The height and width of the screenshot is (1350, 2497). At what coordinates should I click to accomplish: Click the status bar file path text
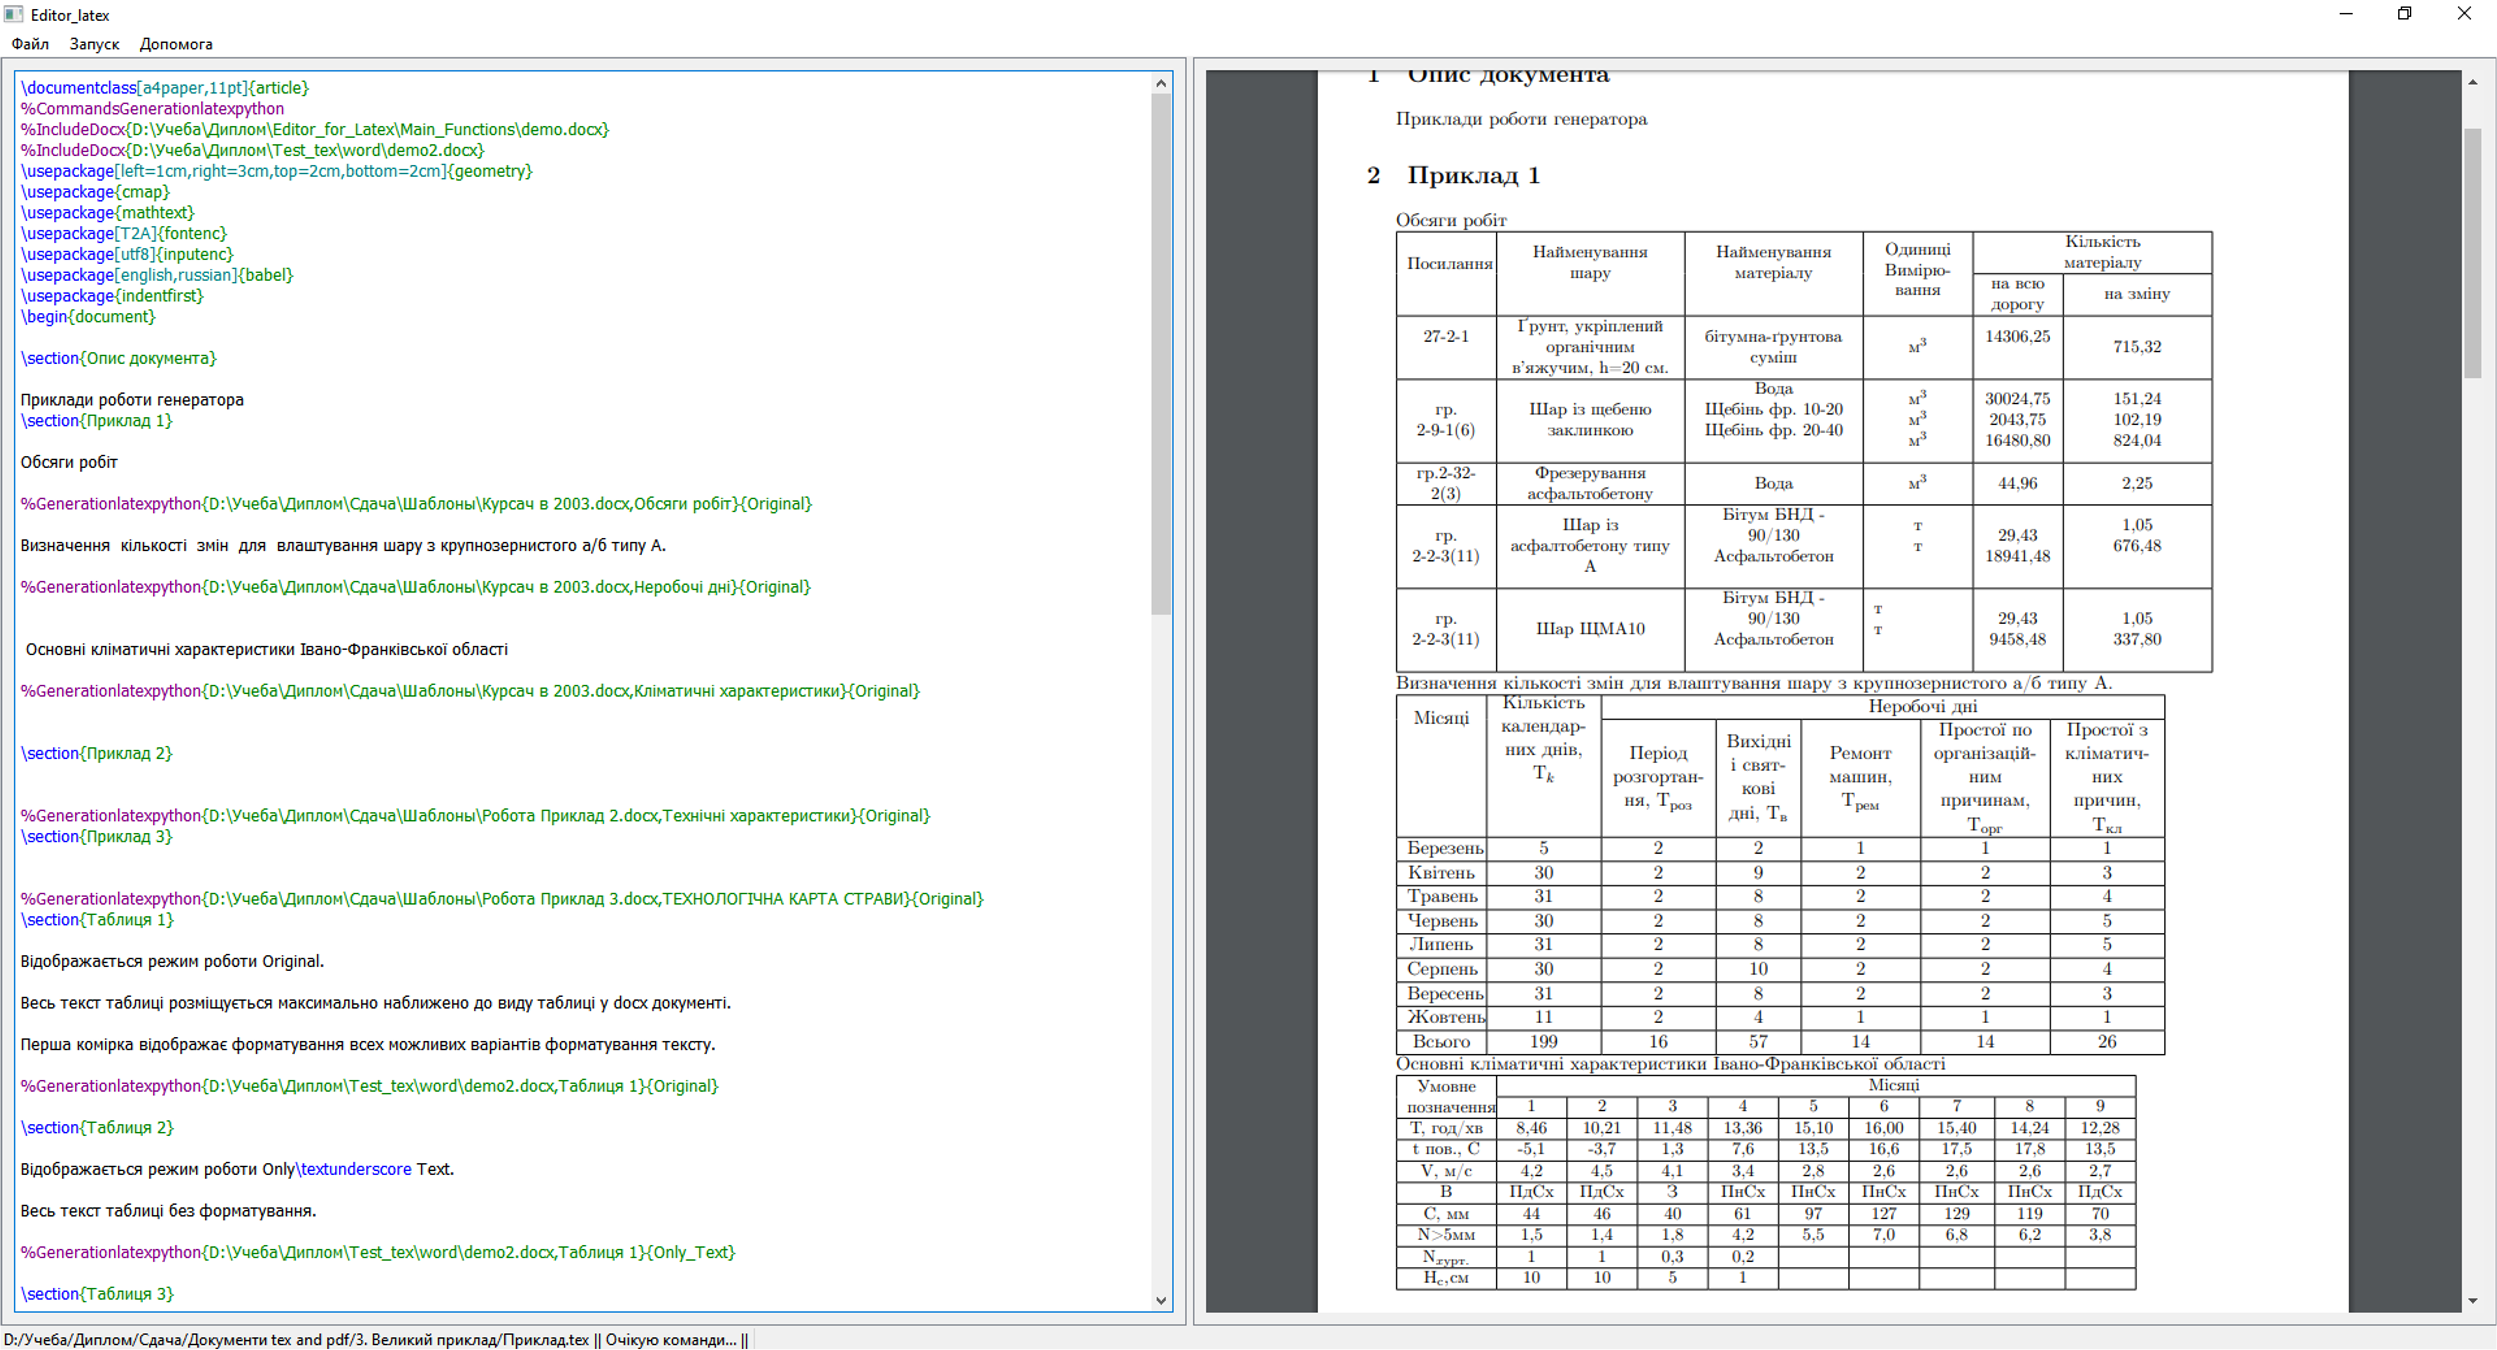[x=296, y=1340]
